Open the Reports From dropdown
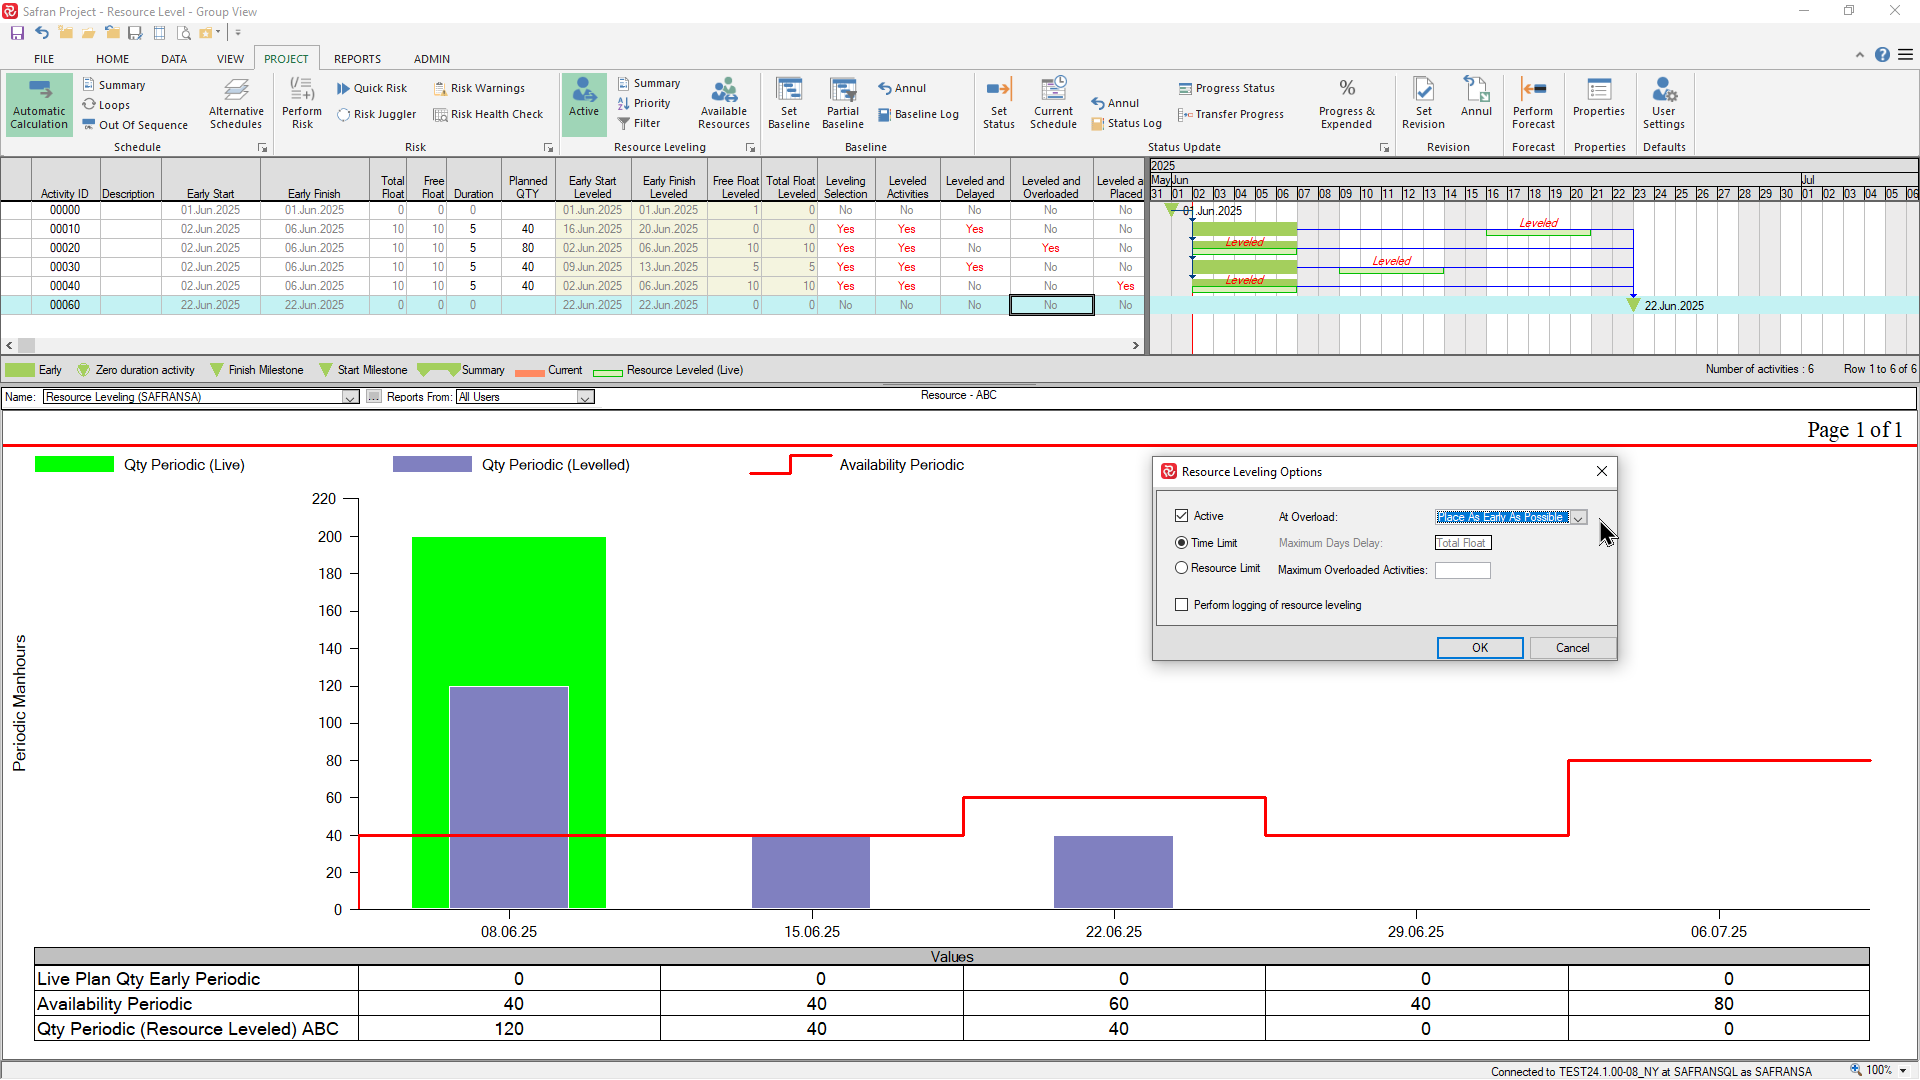The image size is (1920, 1080). click(x=585, y=397)
